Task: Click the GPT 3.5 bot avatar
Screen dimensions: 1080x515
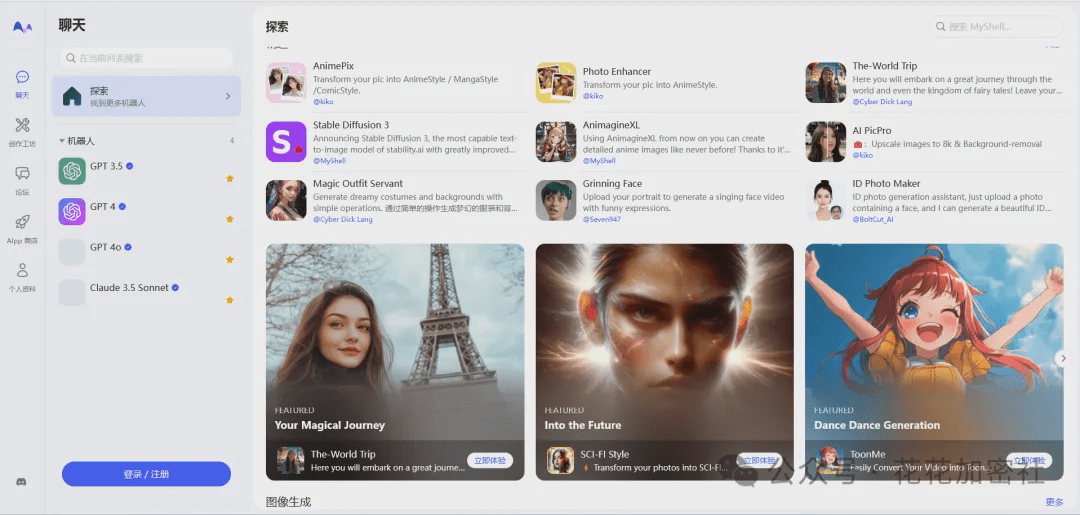Action: [x=72, y=171]
